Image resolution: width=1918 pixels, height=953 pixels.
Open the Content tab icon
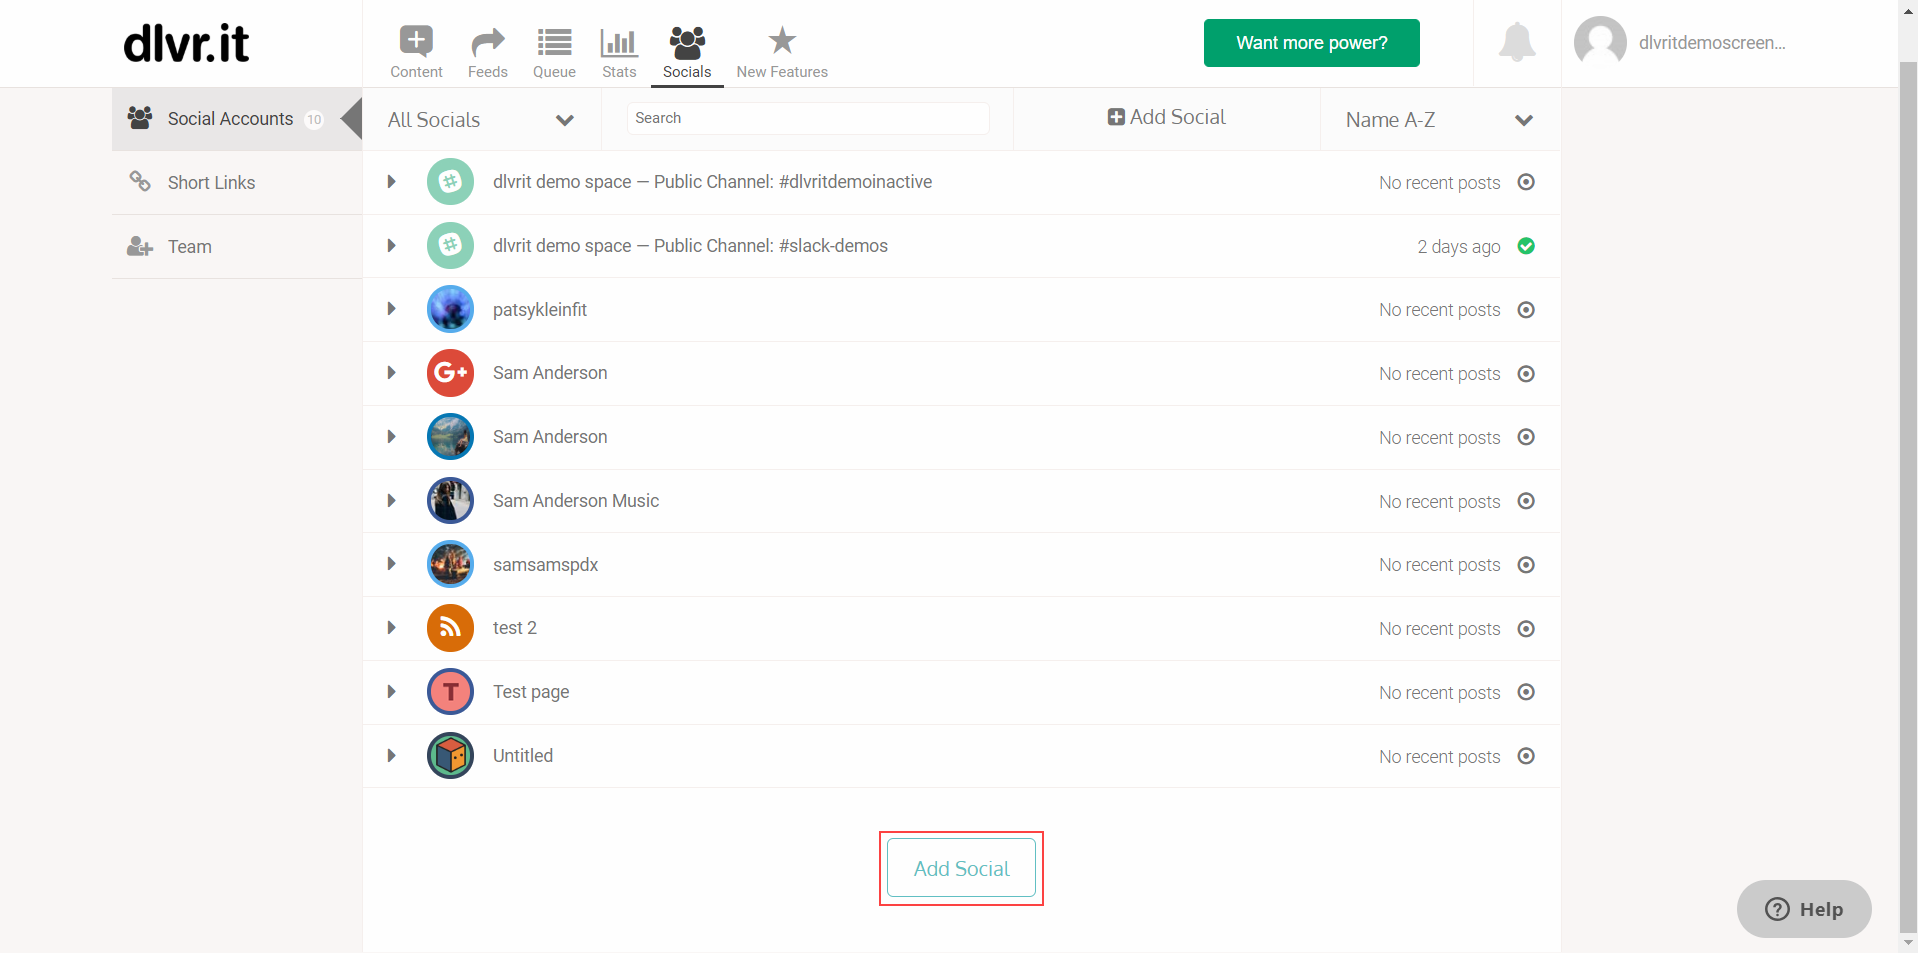[416, 41]
